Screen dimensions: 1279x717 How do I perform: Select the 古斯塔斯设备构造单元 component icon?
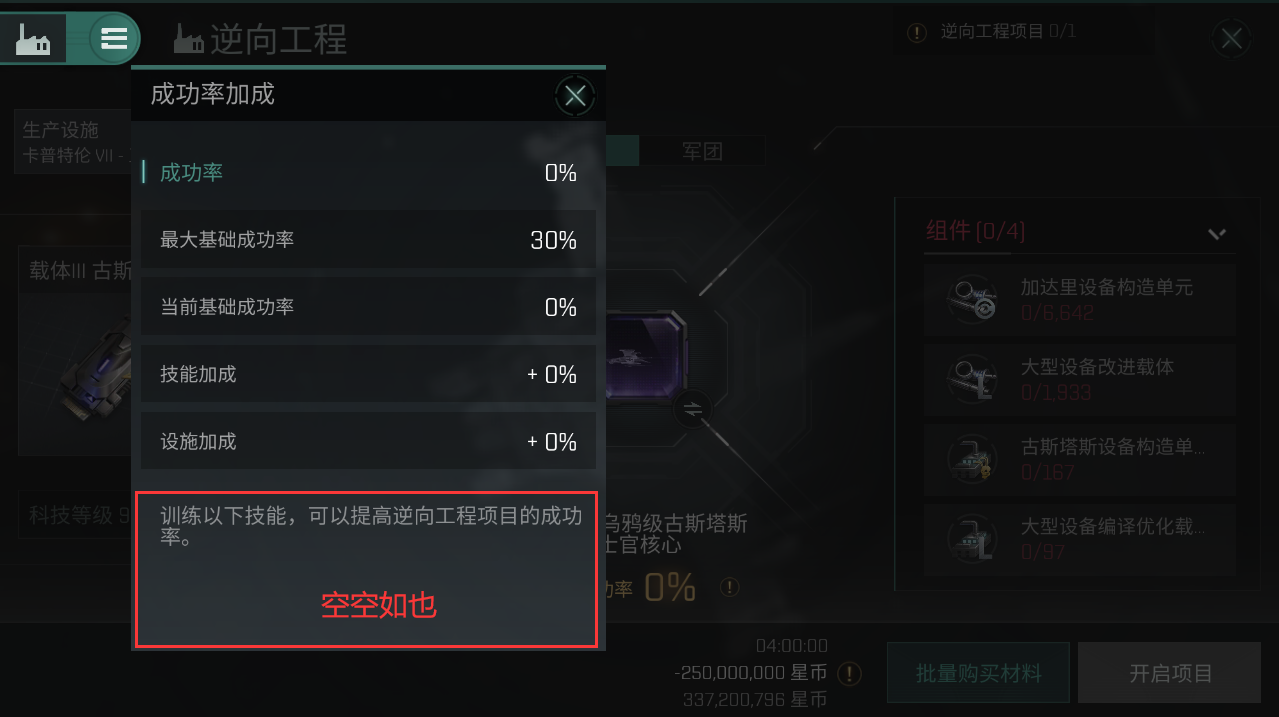click(970, 459)
